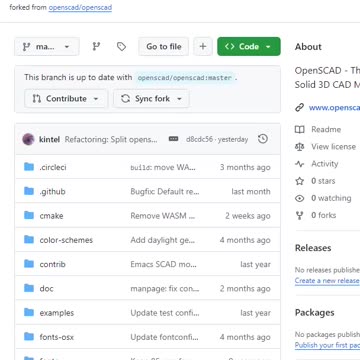Open the Releases heading
The height and width of the screenshot is (360, 360).
313,248
